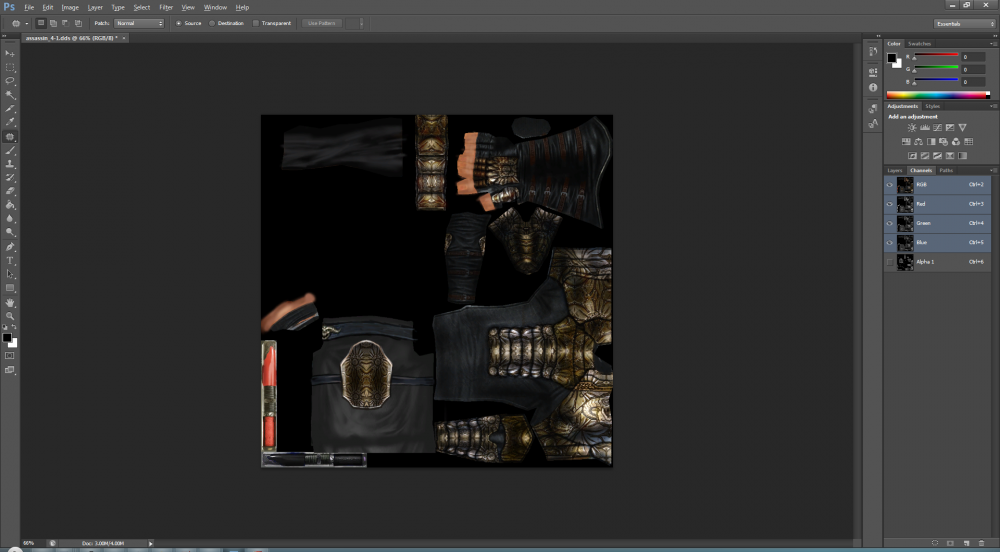Select the Horizontal Type tool
Image resolution: width=1000 pixels, height=552 pixels.
10,261
